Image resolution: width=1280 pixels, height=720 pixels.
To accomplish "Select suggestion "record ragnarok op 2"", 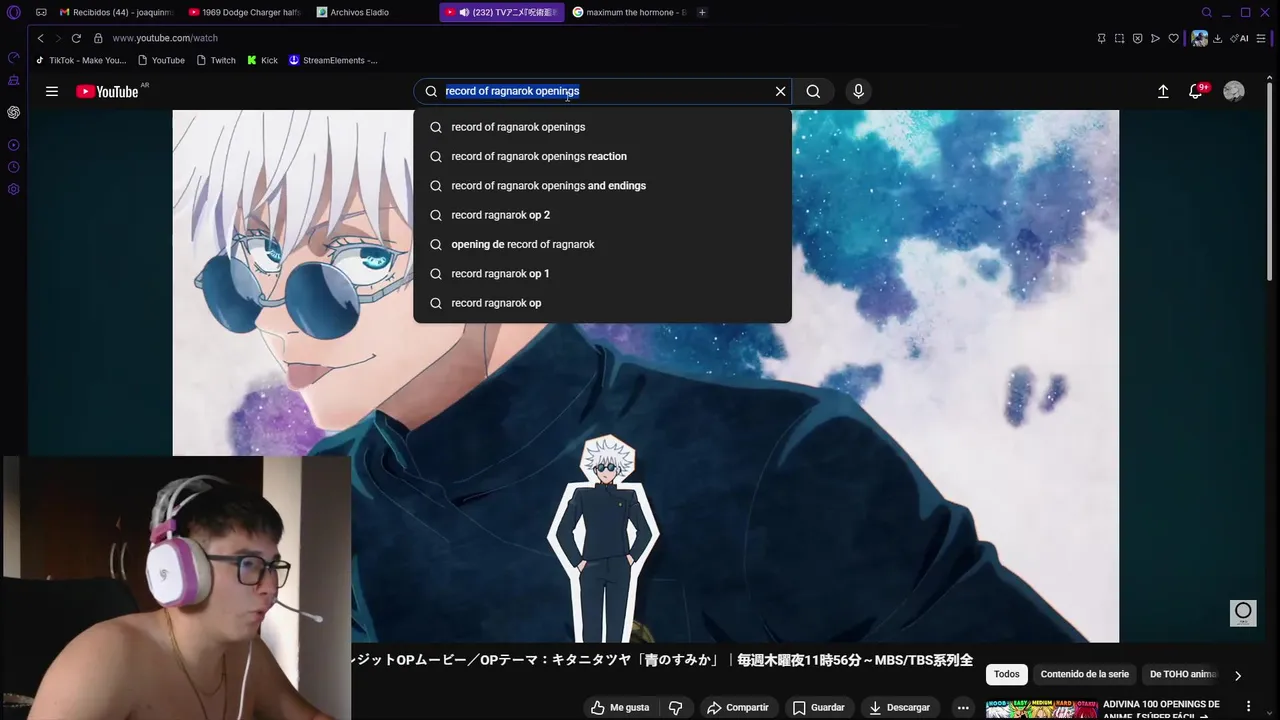I will [x=602, y=215].
